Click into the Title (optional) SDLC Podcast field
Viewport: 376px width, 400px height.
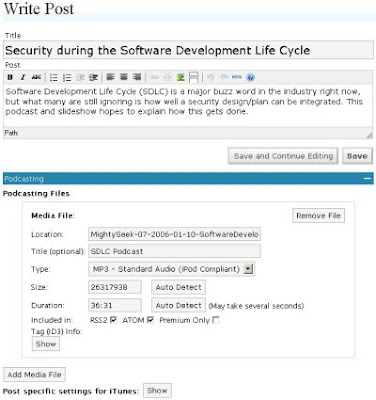(x=174, y=251)
